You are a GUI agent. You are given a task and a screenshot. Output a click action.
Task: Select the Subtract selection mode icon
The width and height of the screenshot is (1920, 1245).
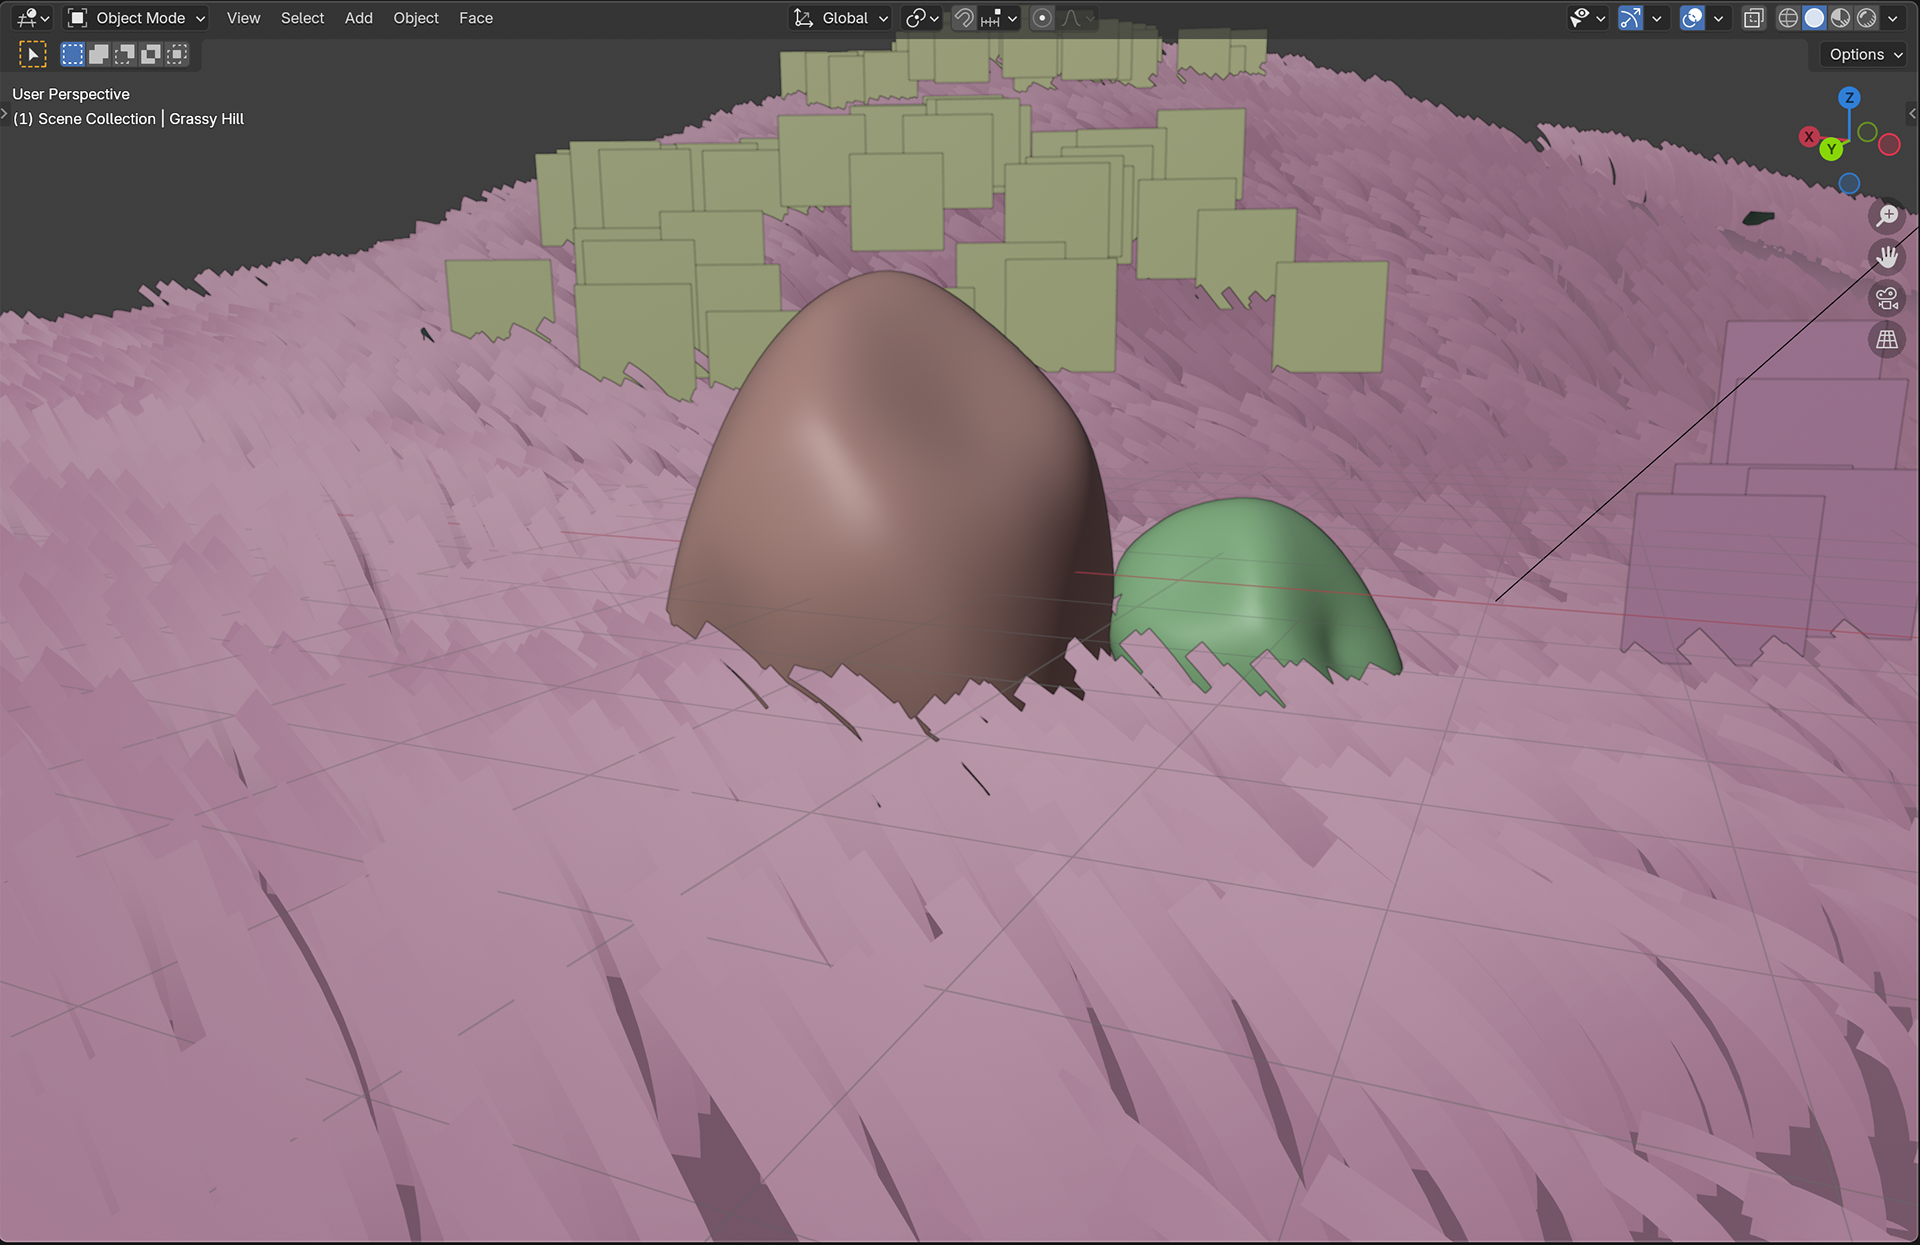click(x=124, y=54)
